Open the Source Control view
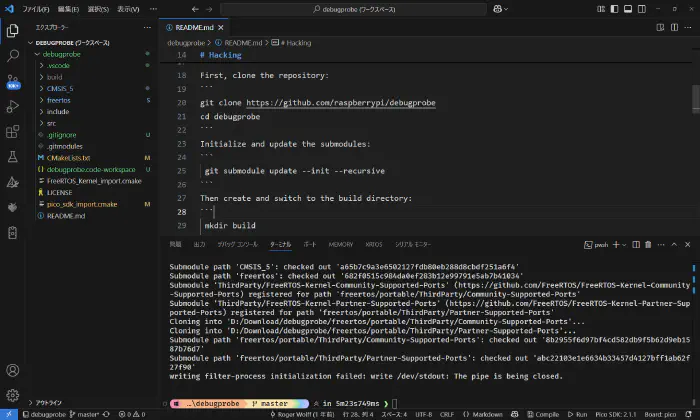 coord(12,82)
